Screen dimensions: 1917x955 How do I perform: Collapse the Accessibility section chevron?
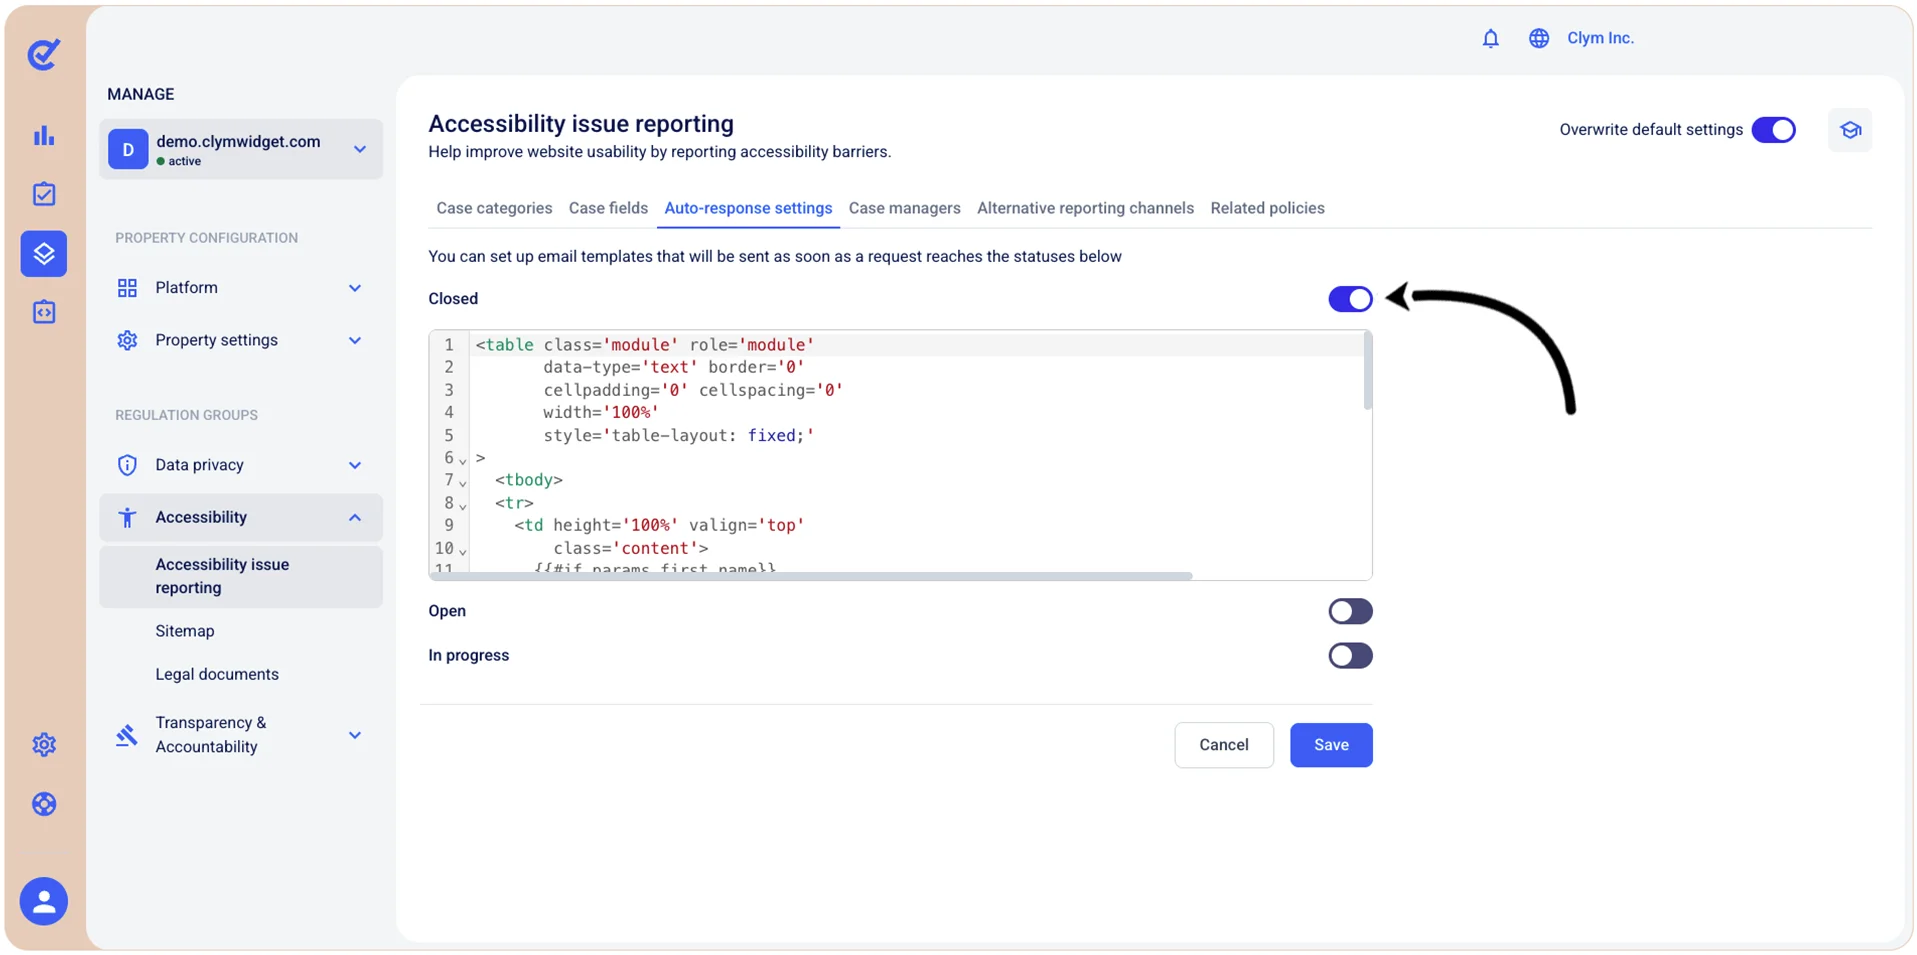[x=355, y=517]
